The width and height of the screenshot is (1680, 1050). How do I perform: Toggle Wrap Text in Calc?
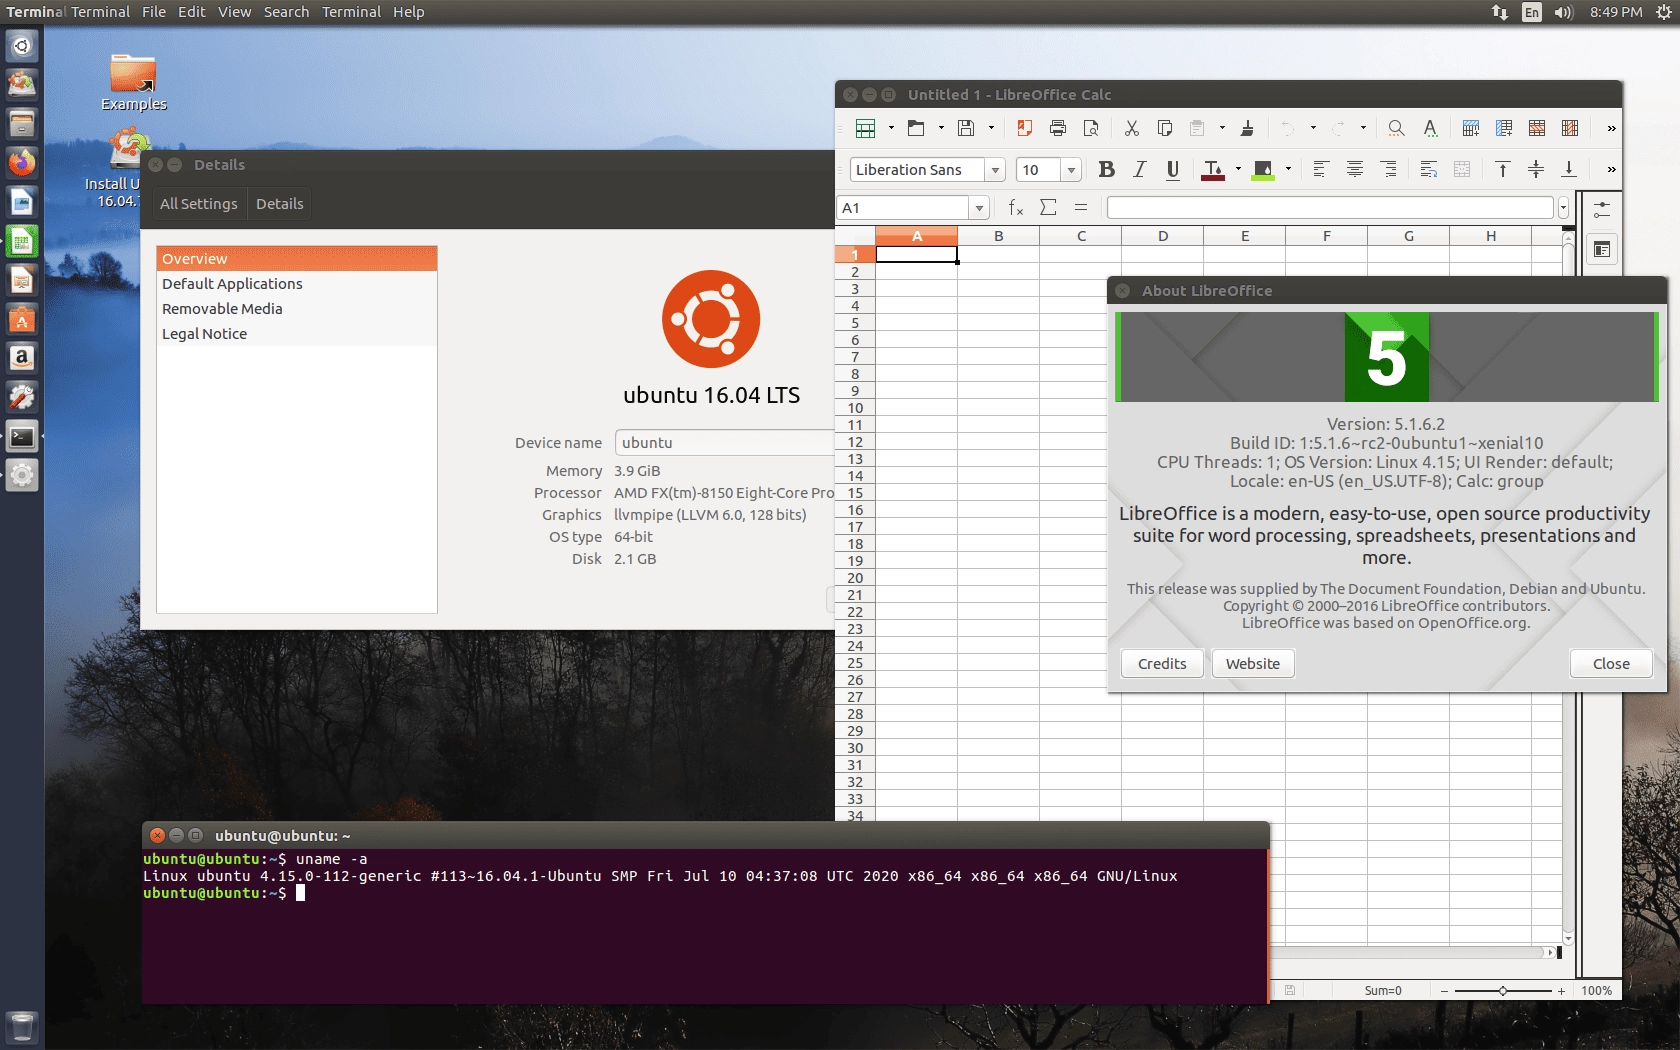[x=1429, y=169]
